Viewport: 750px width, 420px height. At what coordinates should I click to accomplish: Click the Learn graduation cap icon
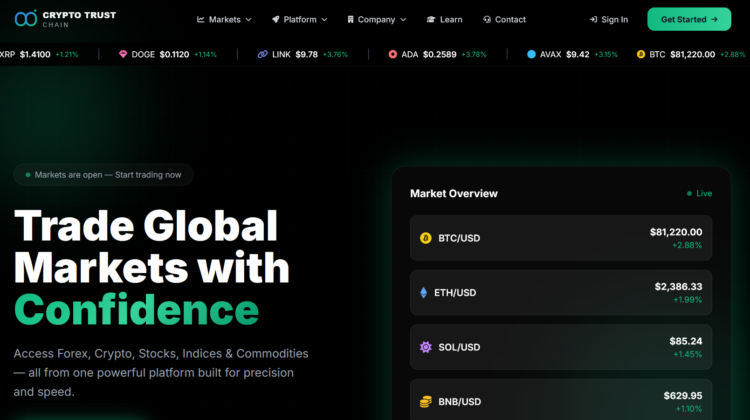click(431, 20)
